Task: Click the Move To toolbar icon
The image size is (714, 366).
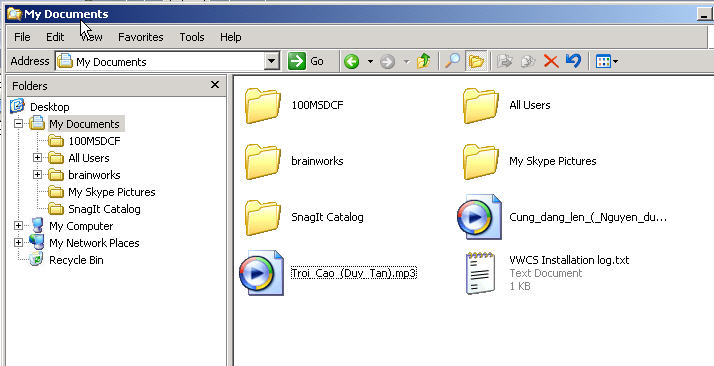Action: pyautogui.click(x=505, y=61)
